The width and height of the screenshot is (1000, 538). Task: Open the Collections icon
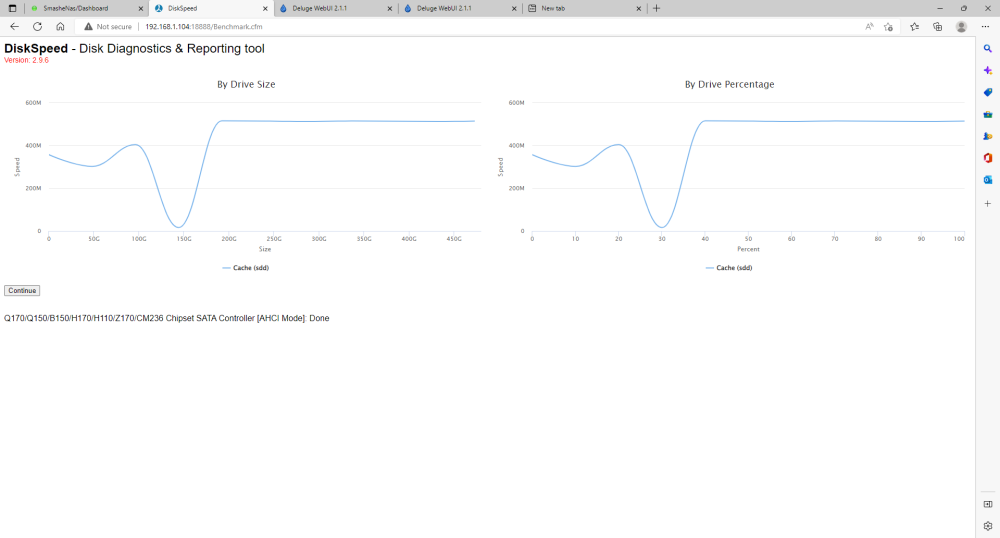click(x=938, y=27)
